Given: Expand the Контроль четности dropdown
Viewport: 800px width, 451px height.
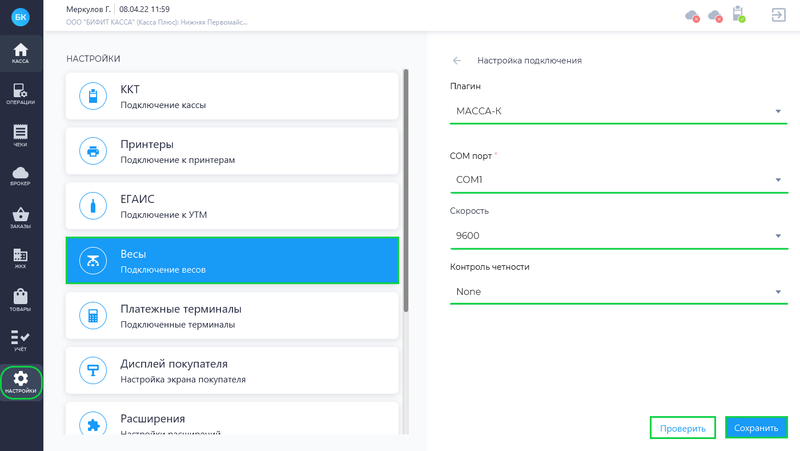Looking at the screenshot, I should [618, 292].
